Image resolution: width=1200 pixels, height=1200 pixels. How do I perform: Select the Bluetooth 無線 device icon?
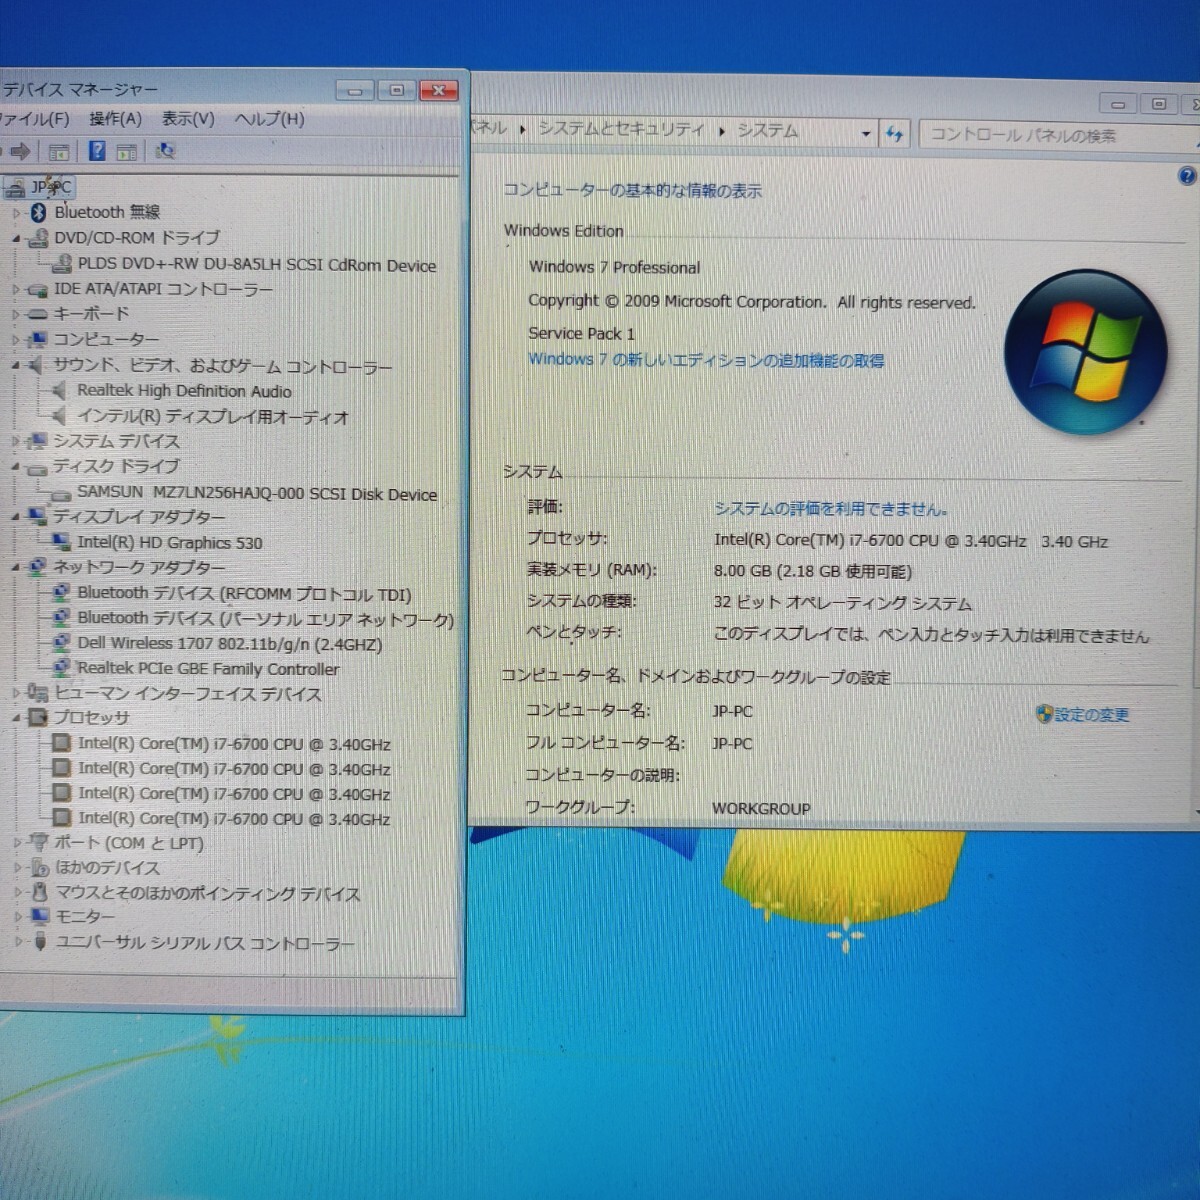[39, 212]
